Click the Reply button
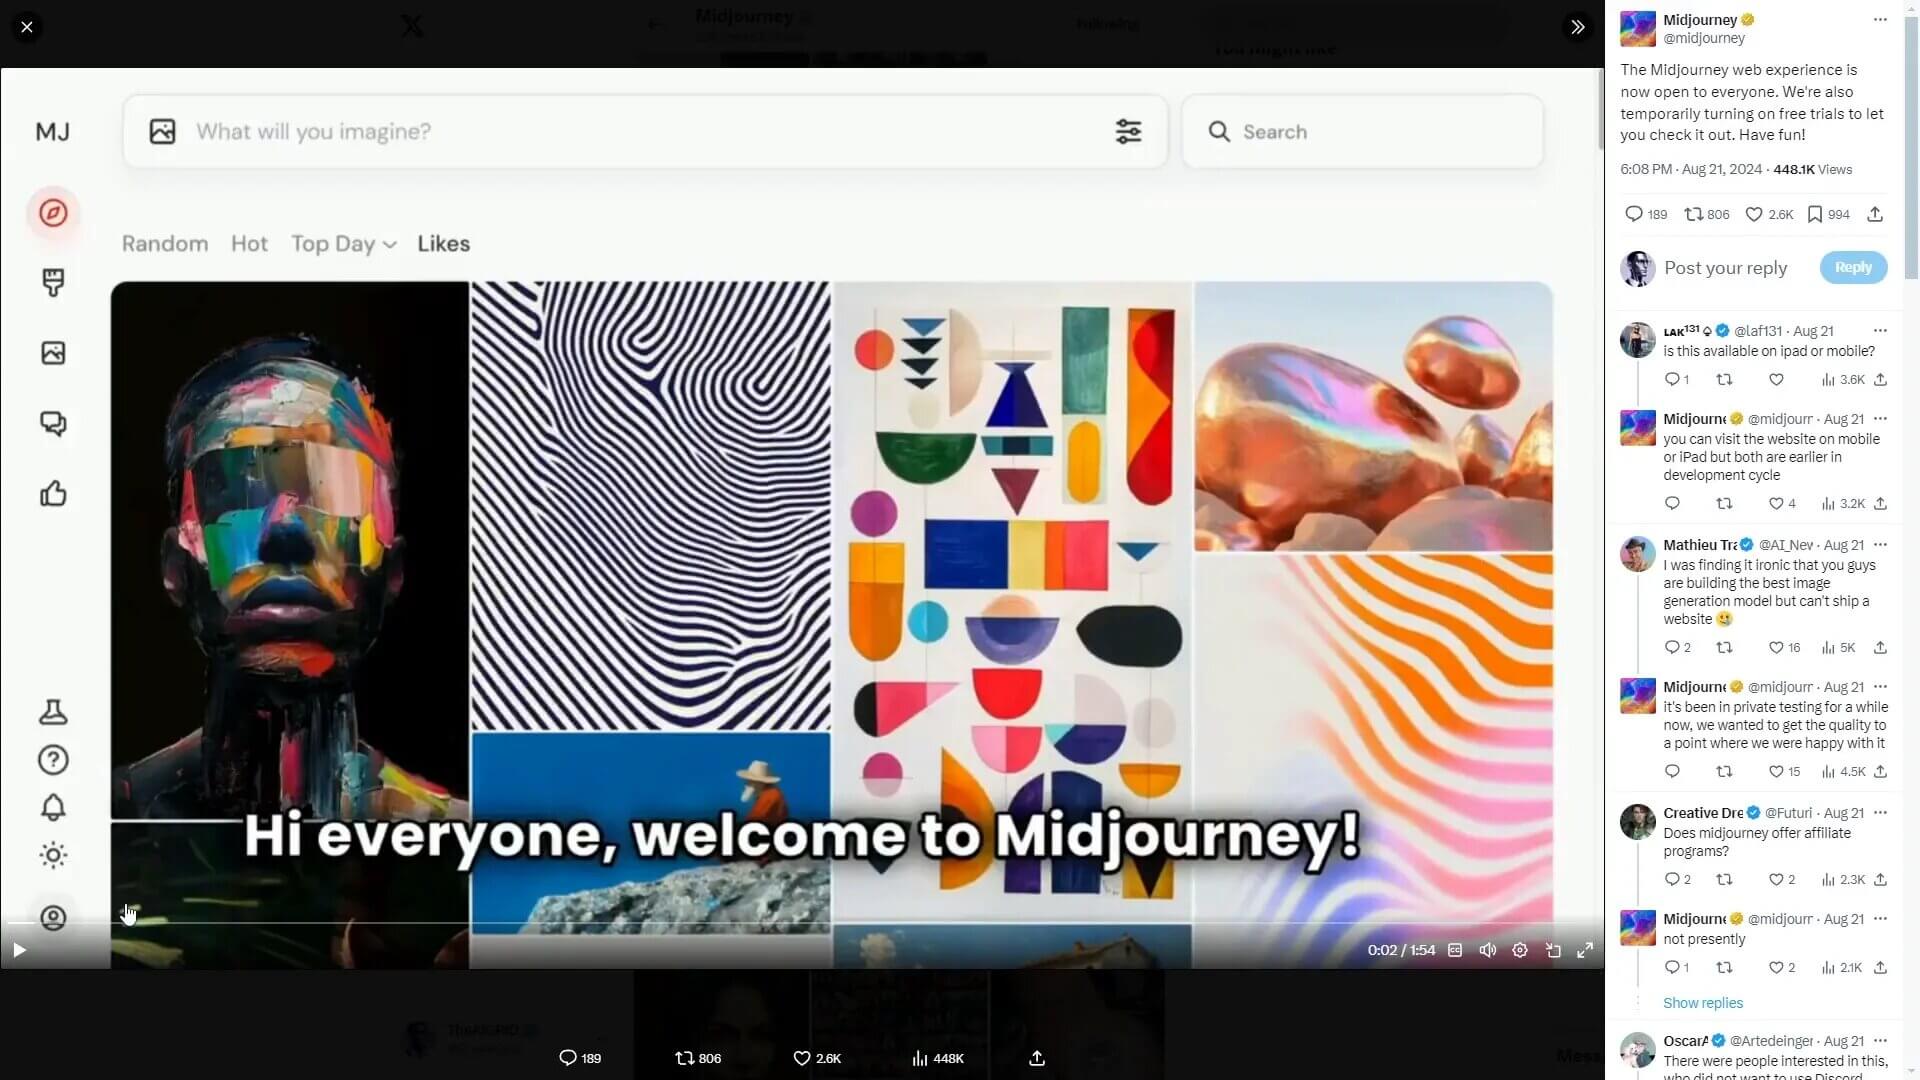 point(1852,267)
